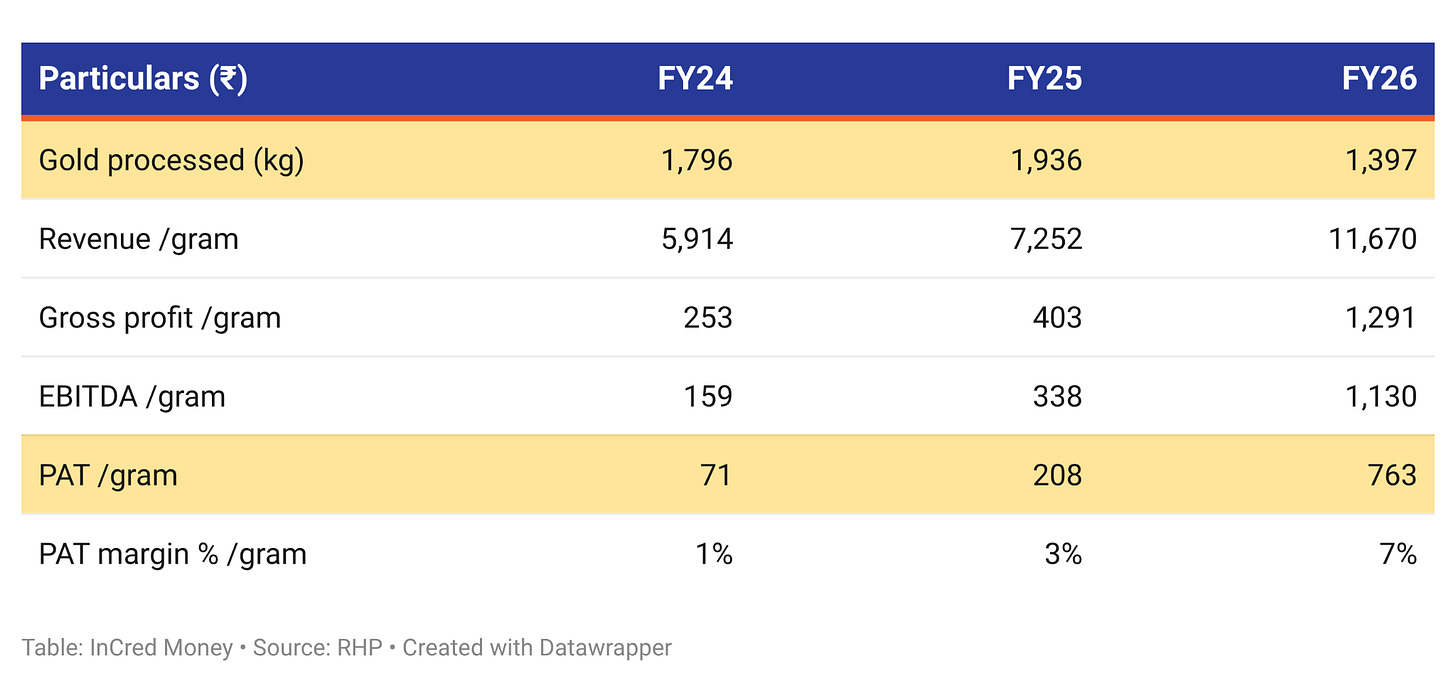The image size is (1456, 683).
Task: Click the FY24 PAT margin value 1%
Action: (x=714, y=554)
